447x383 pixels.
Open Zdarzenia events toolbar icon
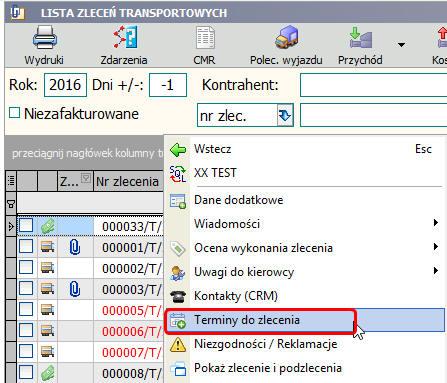[124, 37]
